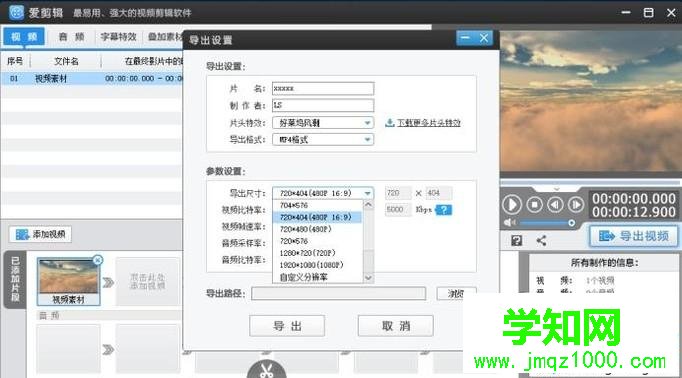Click the 文件名 column header

[66, 61]
